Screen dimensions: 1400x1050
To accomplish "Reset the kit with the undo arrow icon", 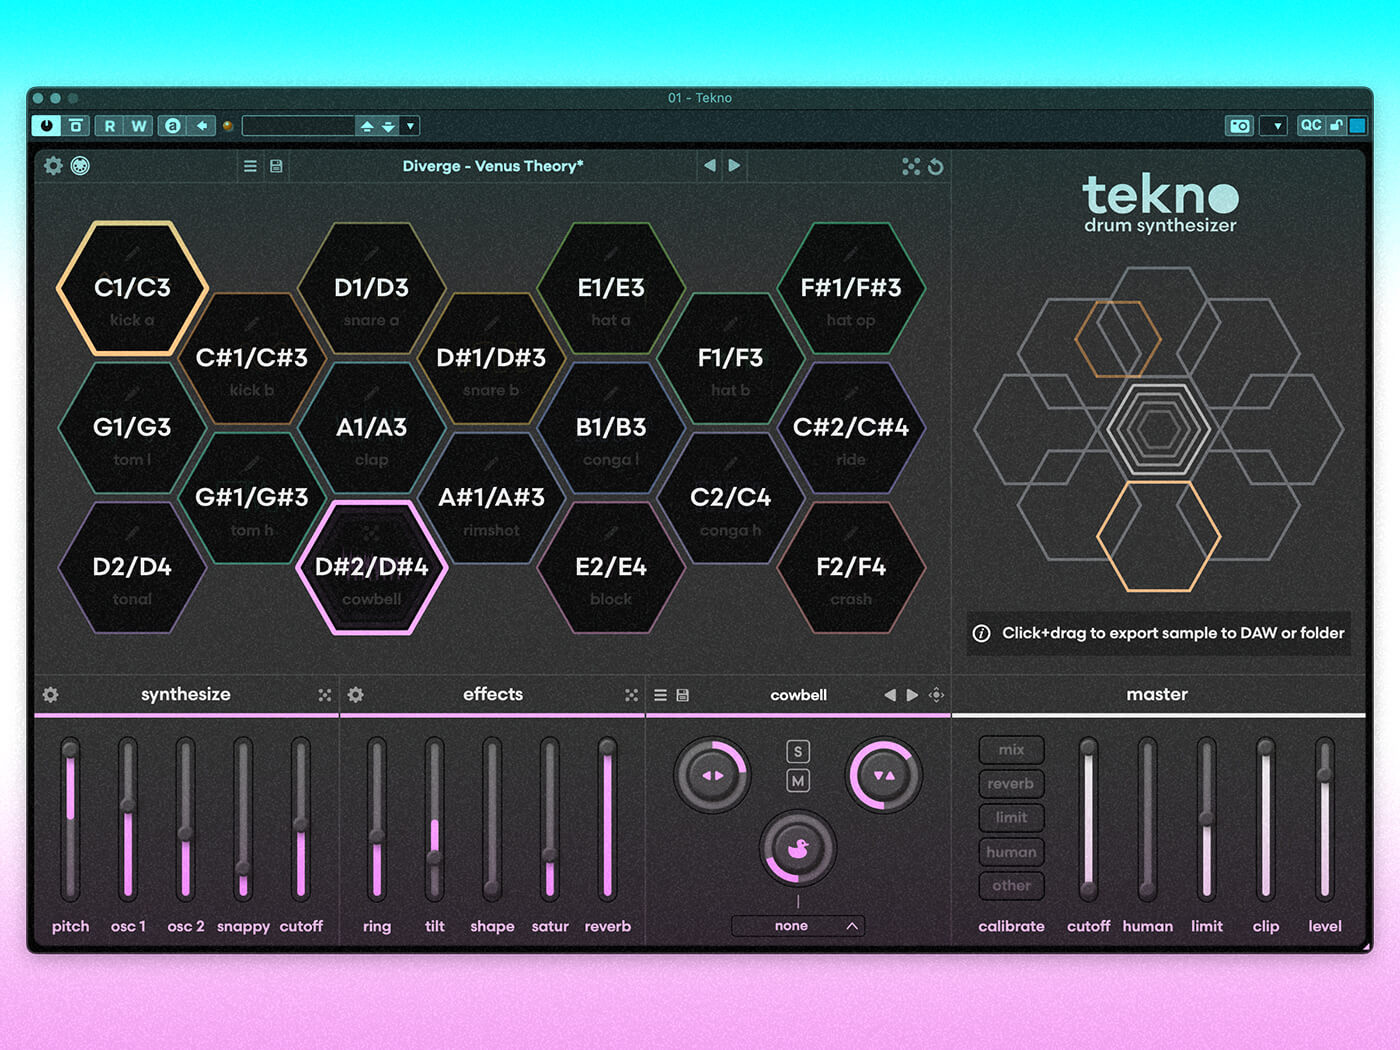I will coord(936,166).
